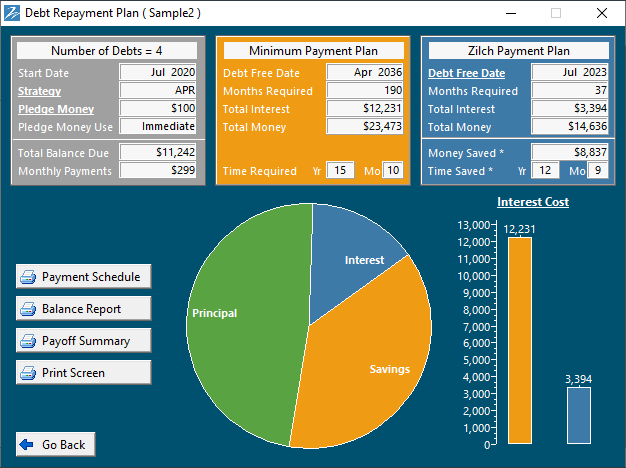The height and width of the screenshot is (468, 626).
Task: Open the Strategy link
Action: click(39, 91)
